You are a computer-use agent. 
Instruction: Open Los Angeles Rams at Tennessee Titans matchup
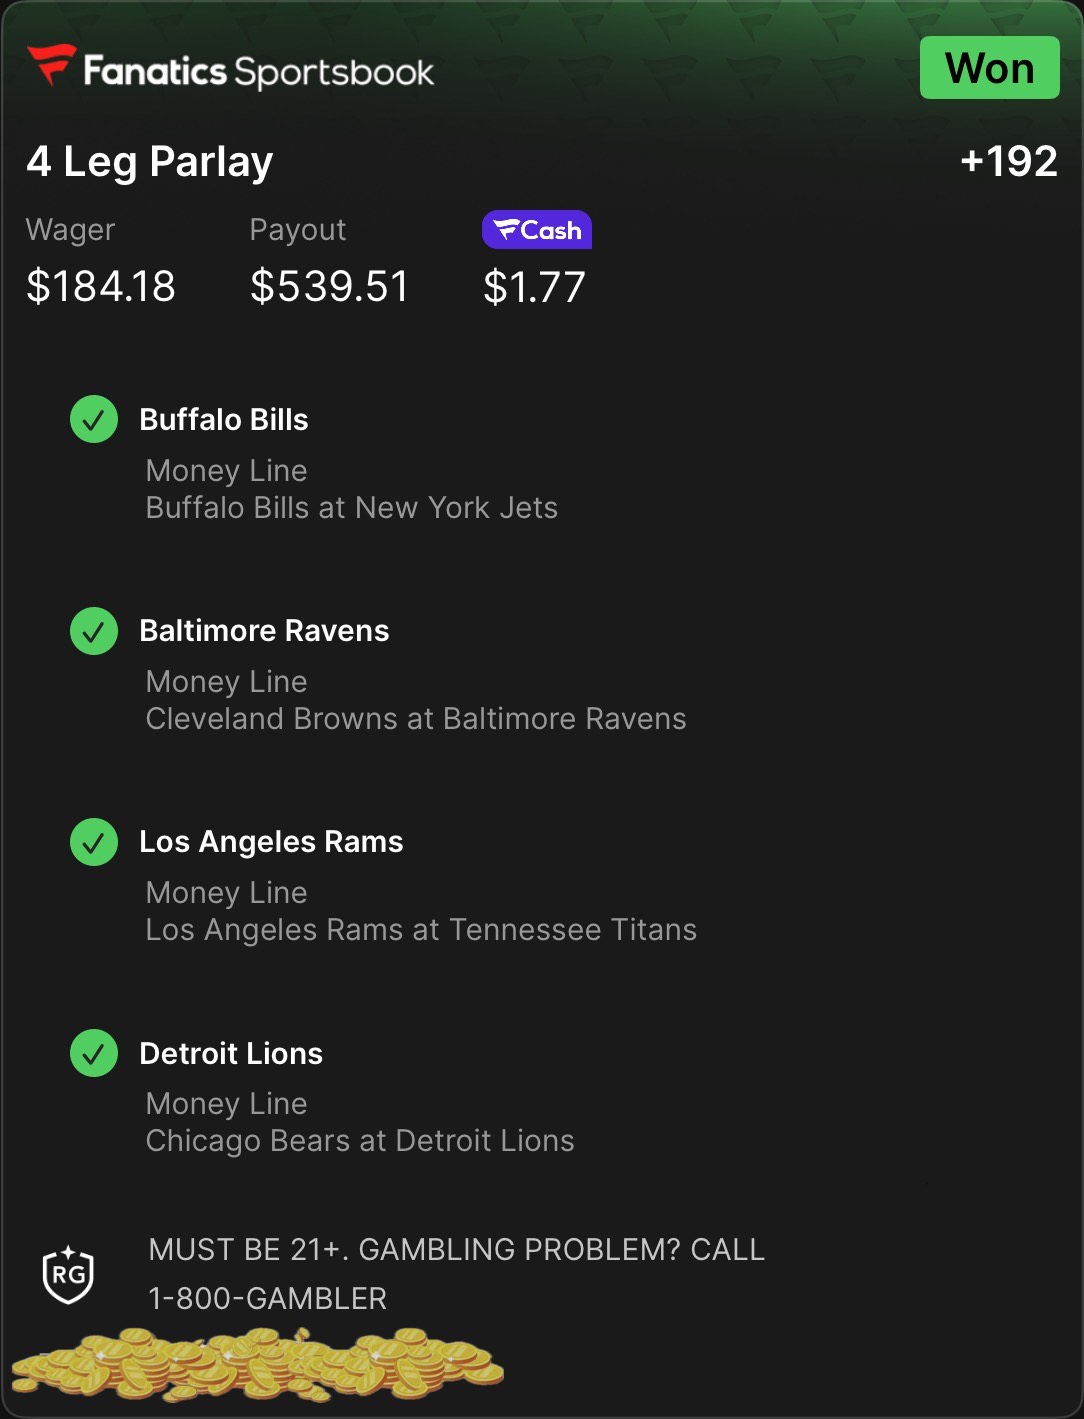[421, 930]
